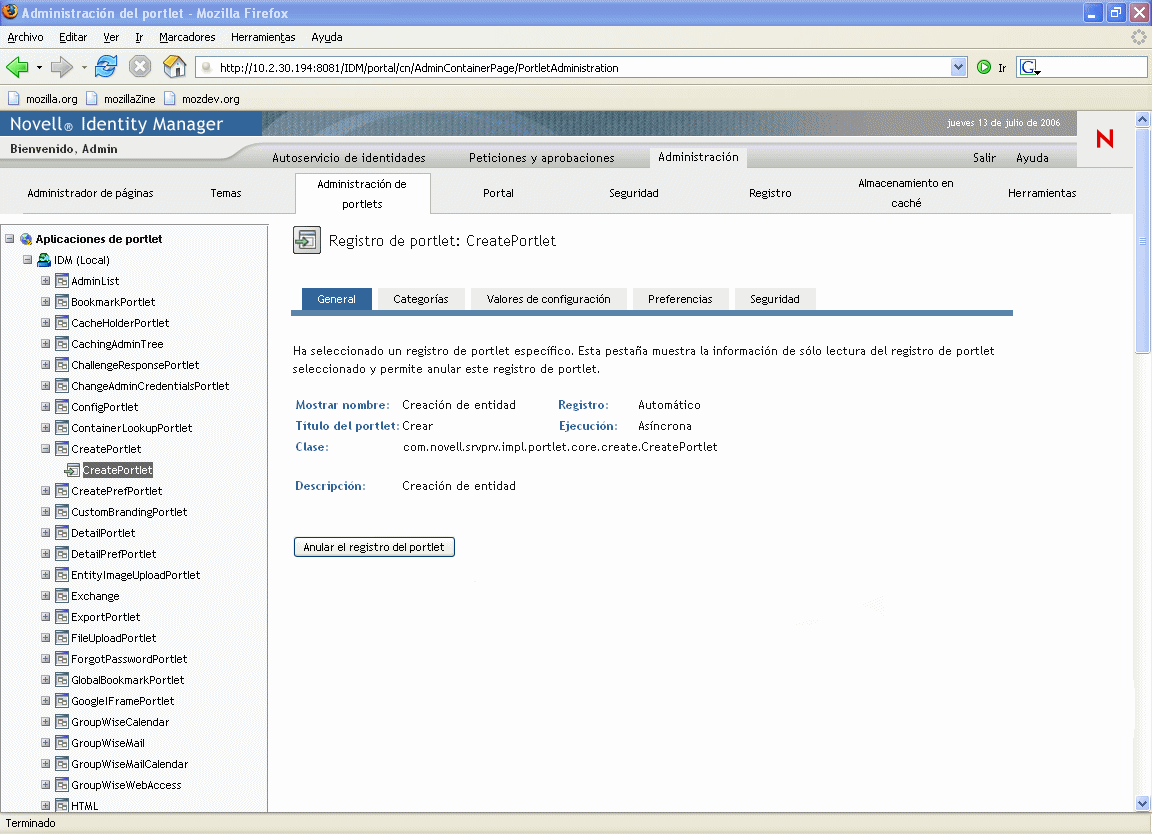Screen dimensions: 1152x834
Task: Click the Aplicaciones de portlet globe icon
Action: [26, 239]
